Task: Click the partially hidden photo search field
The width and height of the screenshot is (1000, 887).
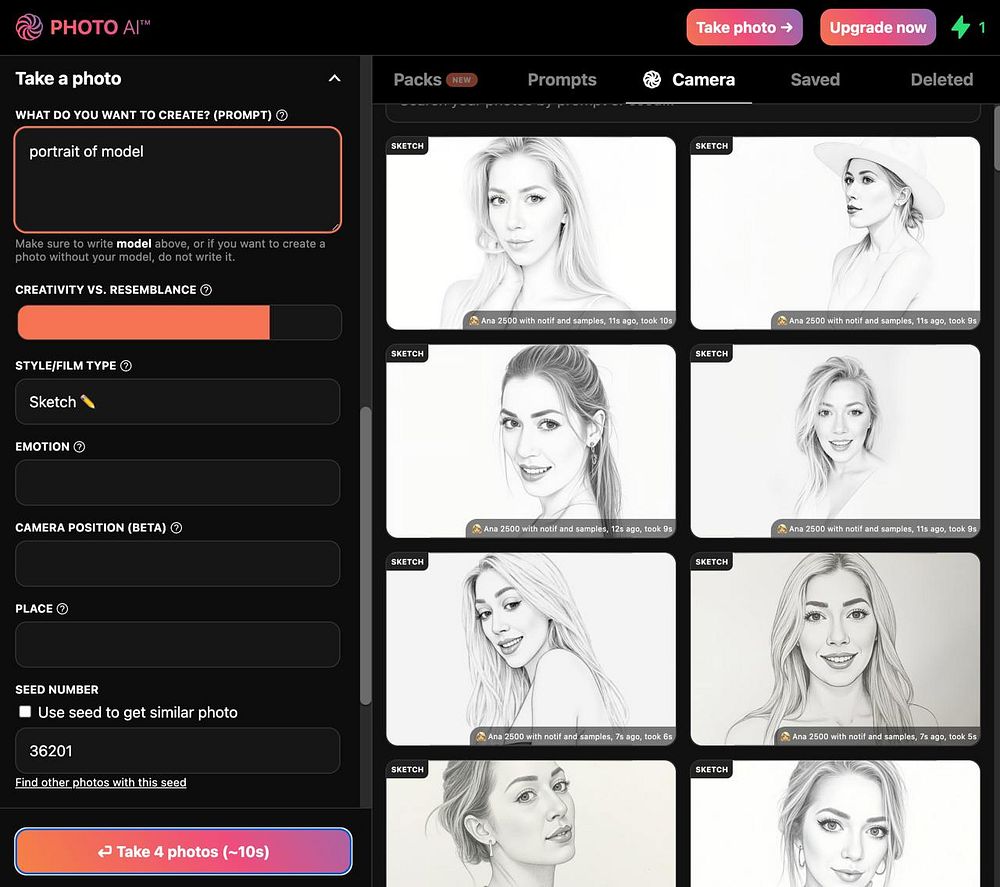Action: tap(682, 112)
